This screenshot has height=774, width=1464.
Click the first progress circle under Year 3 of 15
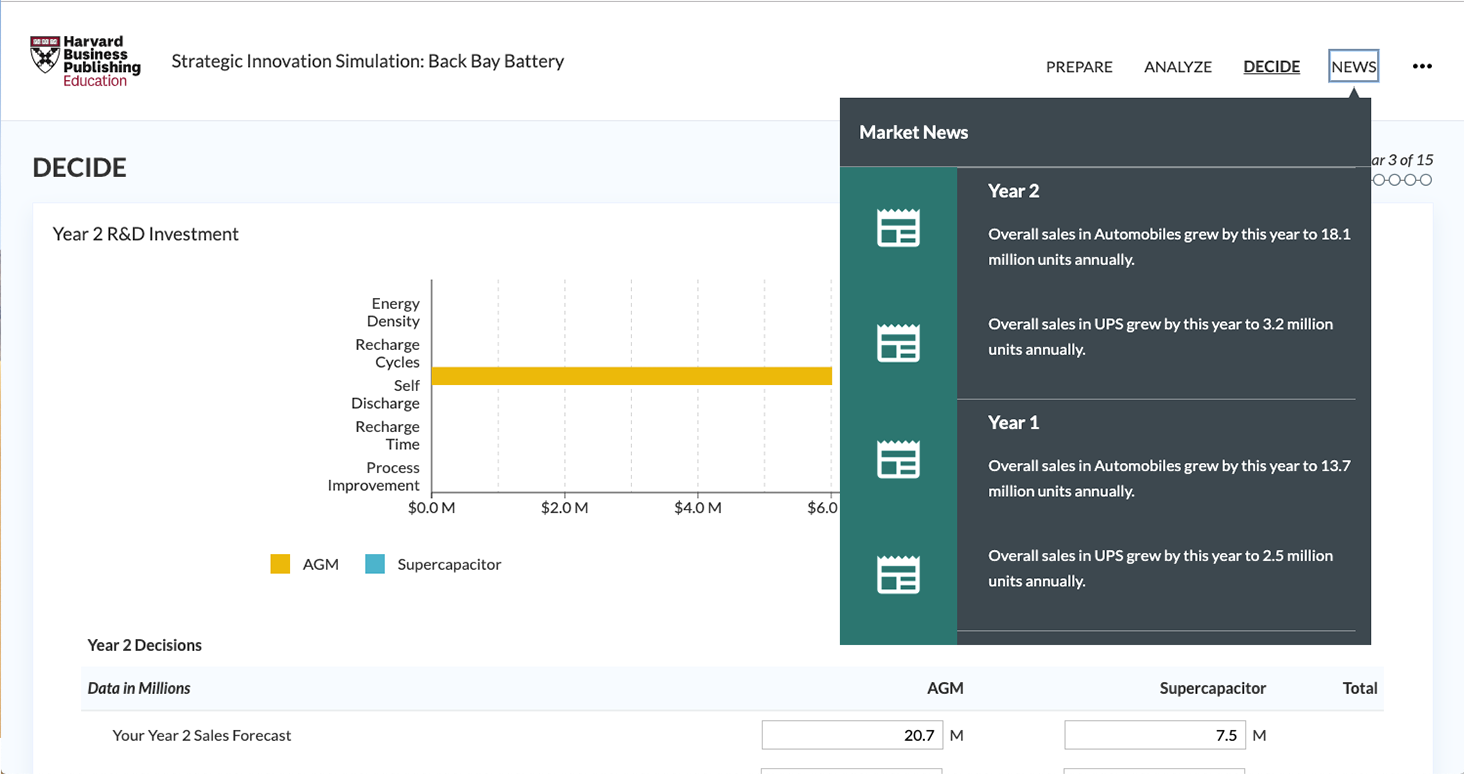click(1377, 180)
